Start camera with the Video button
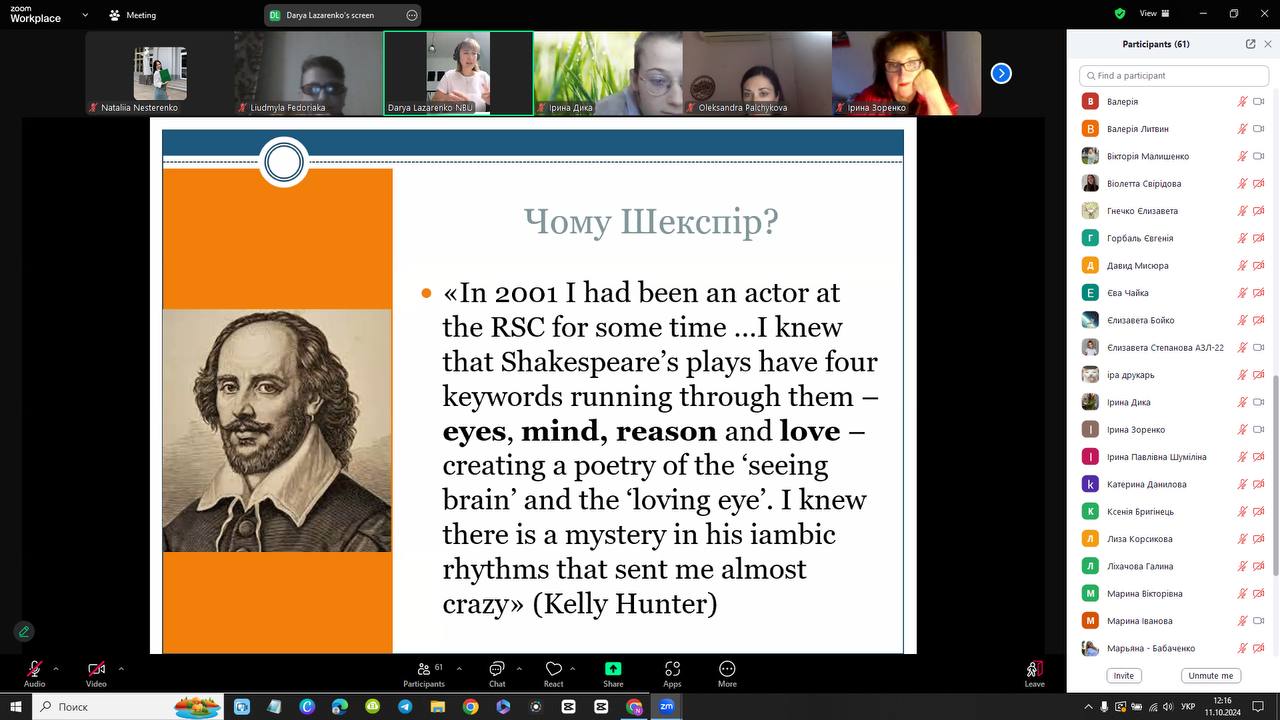 (96, 673)
